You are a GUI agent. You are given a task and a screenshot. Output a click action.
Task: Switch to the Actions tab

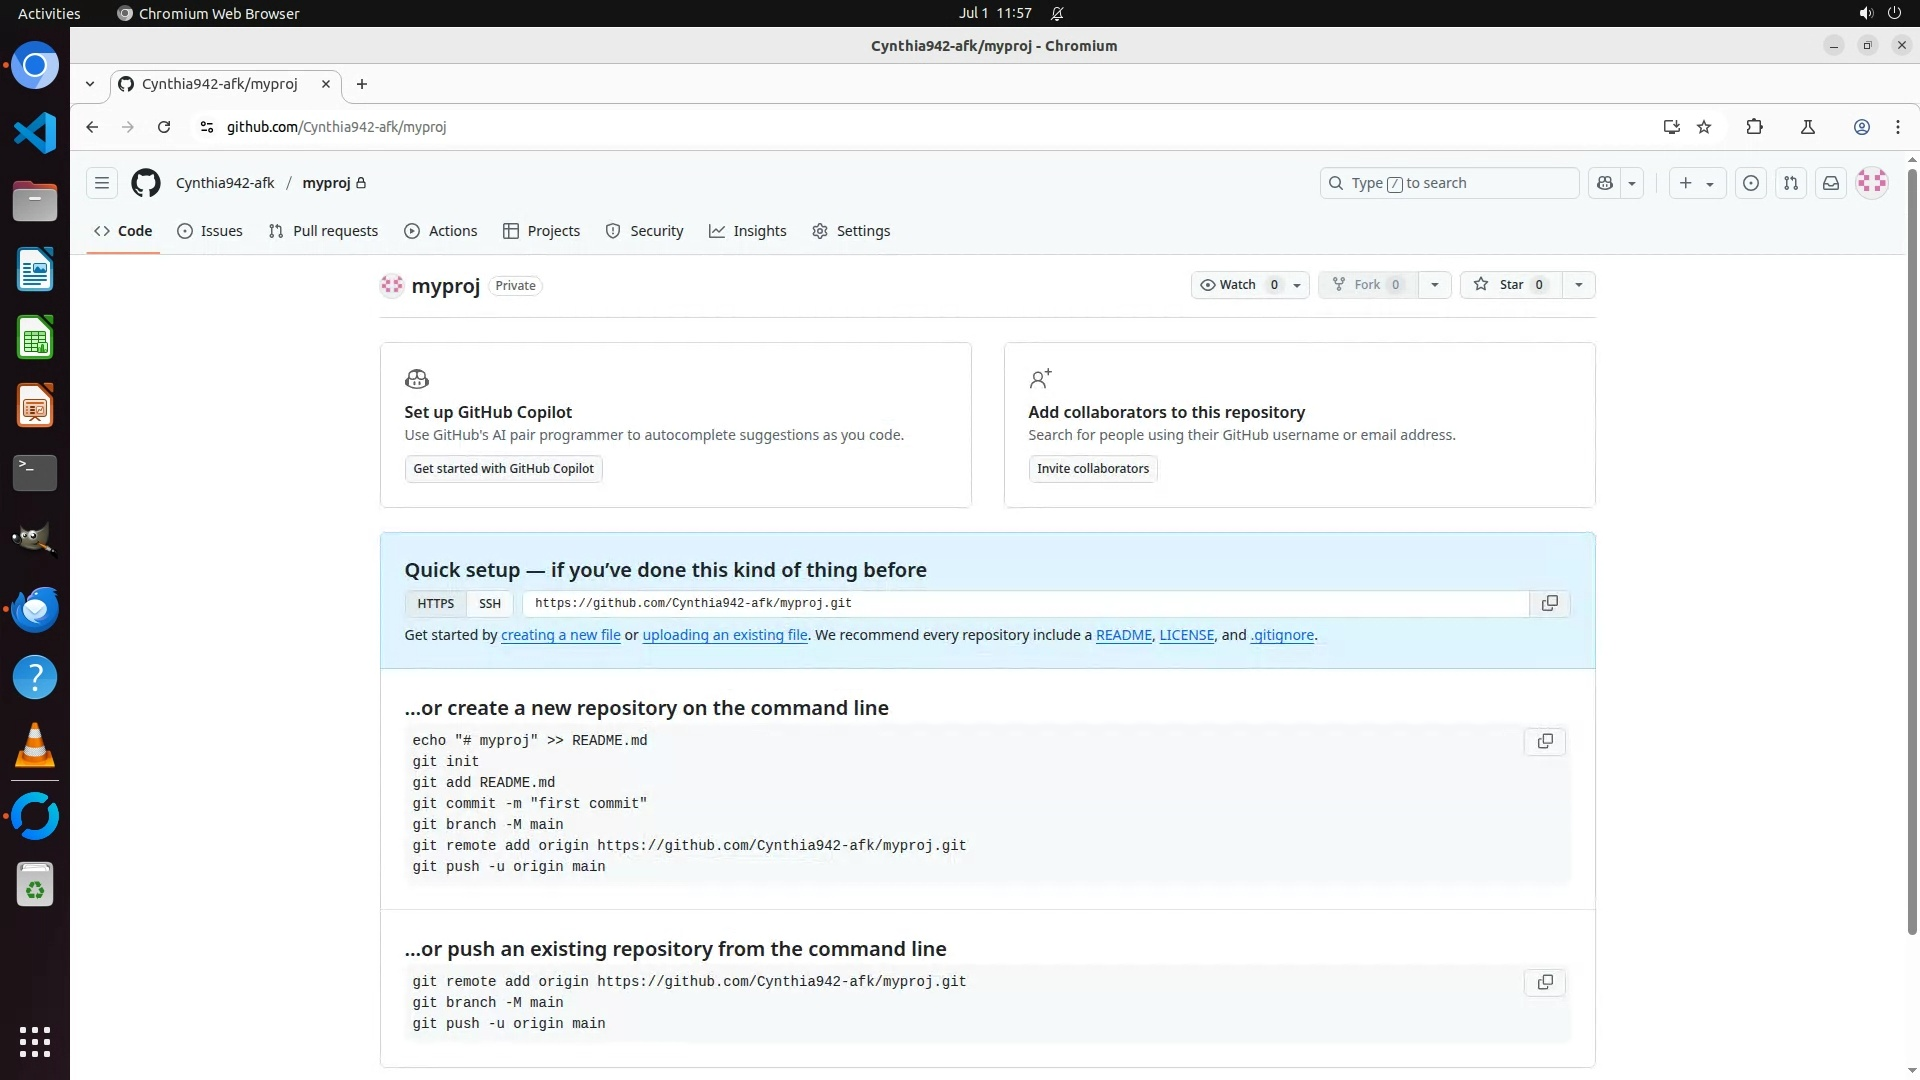[x=441, y=231]
